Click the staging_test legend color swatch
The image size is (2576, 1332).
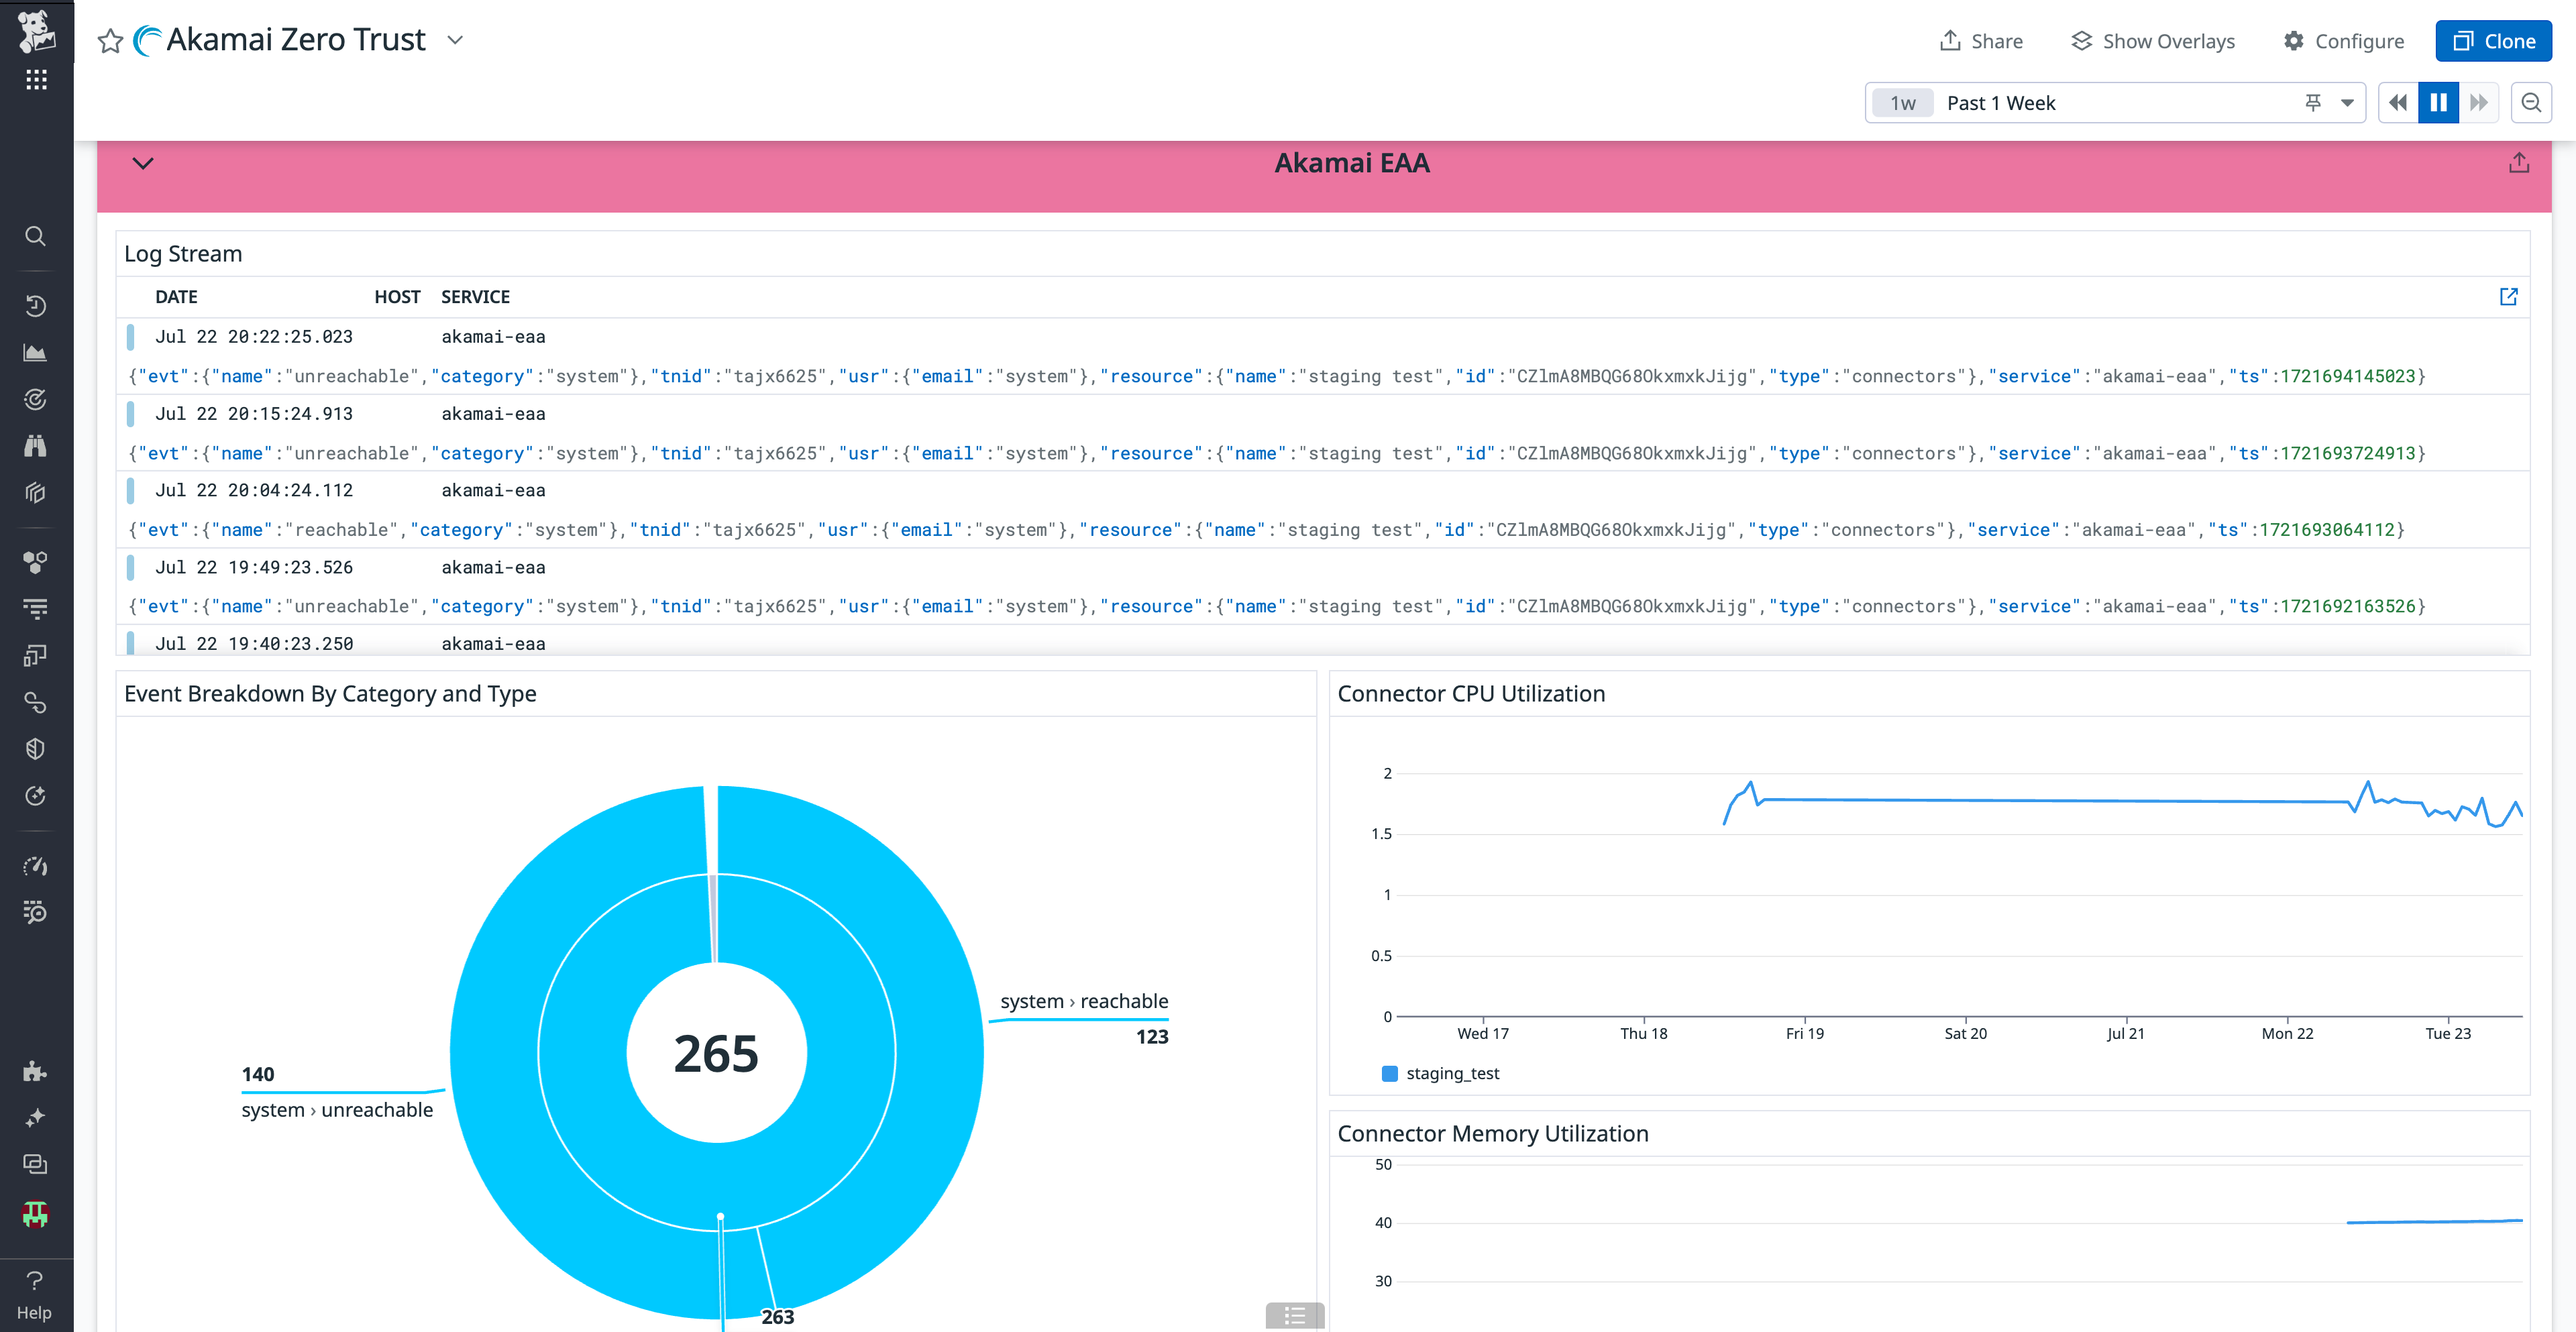tap(1389, 1073)
